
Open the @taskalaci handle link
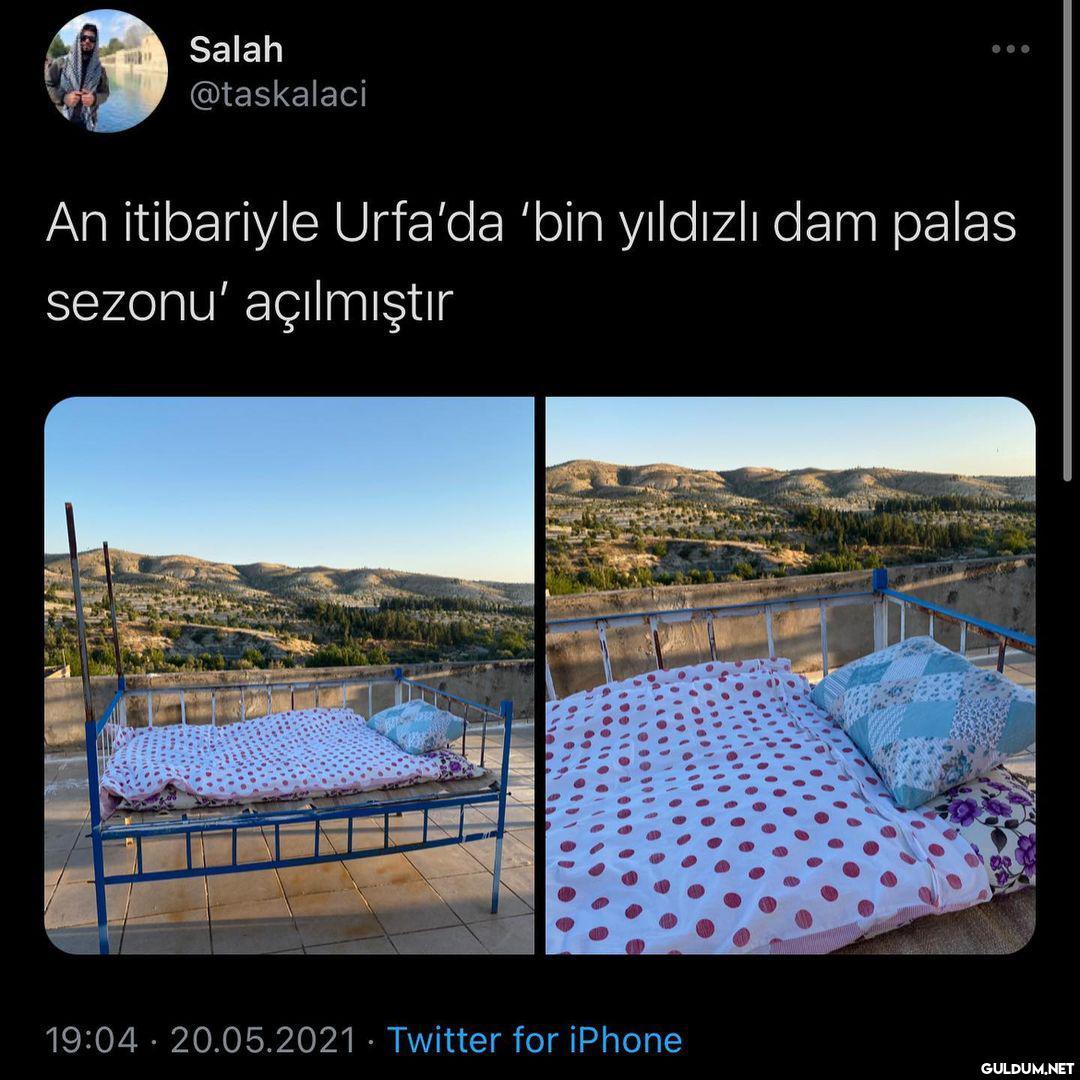278,94
